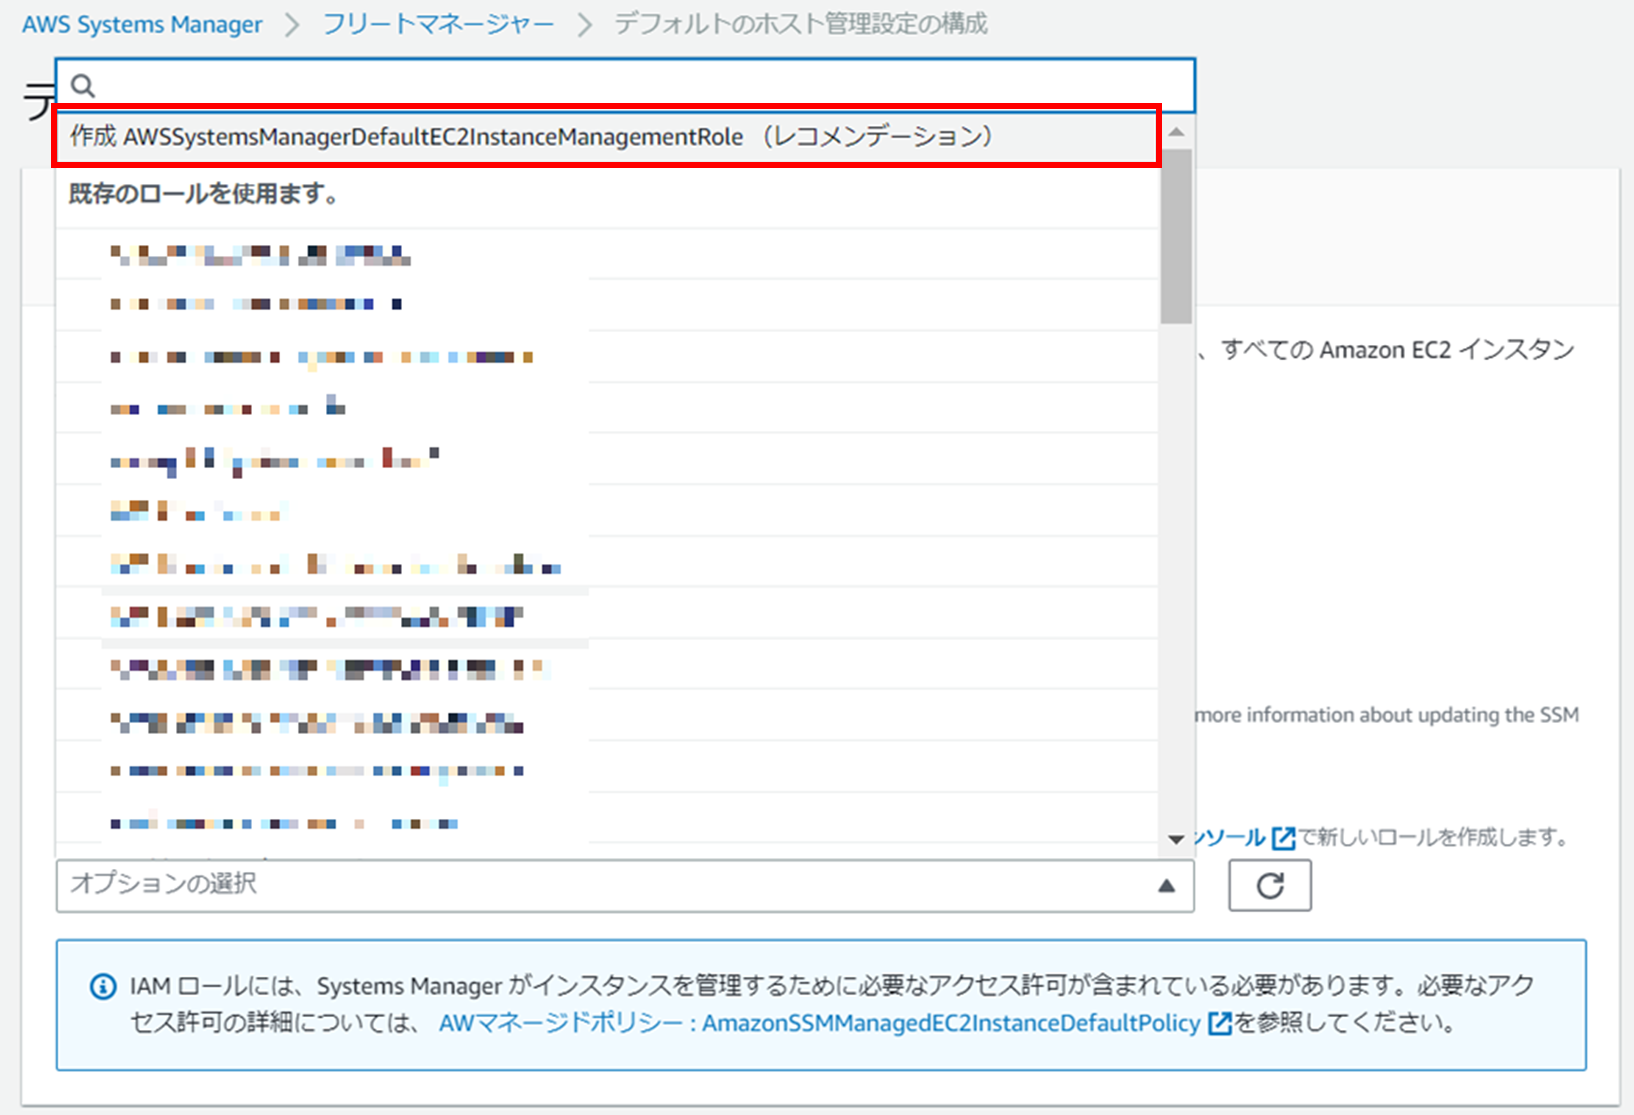Click scrollbar up arrow in dropdown list

(1176, 132)
